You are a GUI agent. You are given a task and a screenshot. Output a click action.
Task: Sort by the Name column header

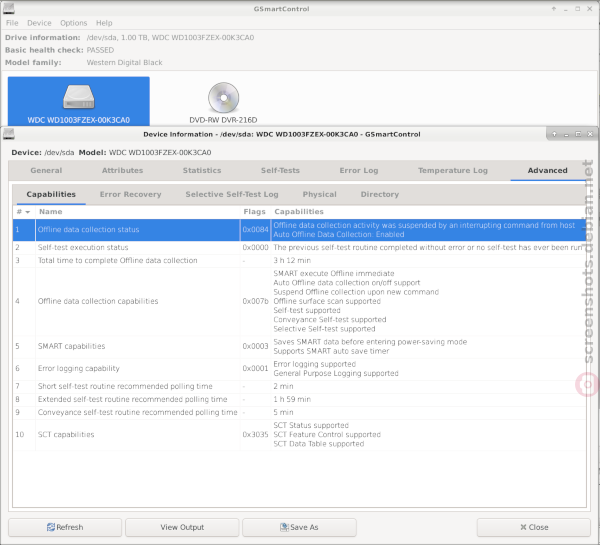pyautogui.click(x=138, y=212)
